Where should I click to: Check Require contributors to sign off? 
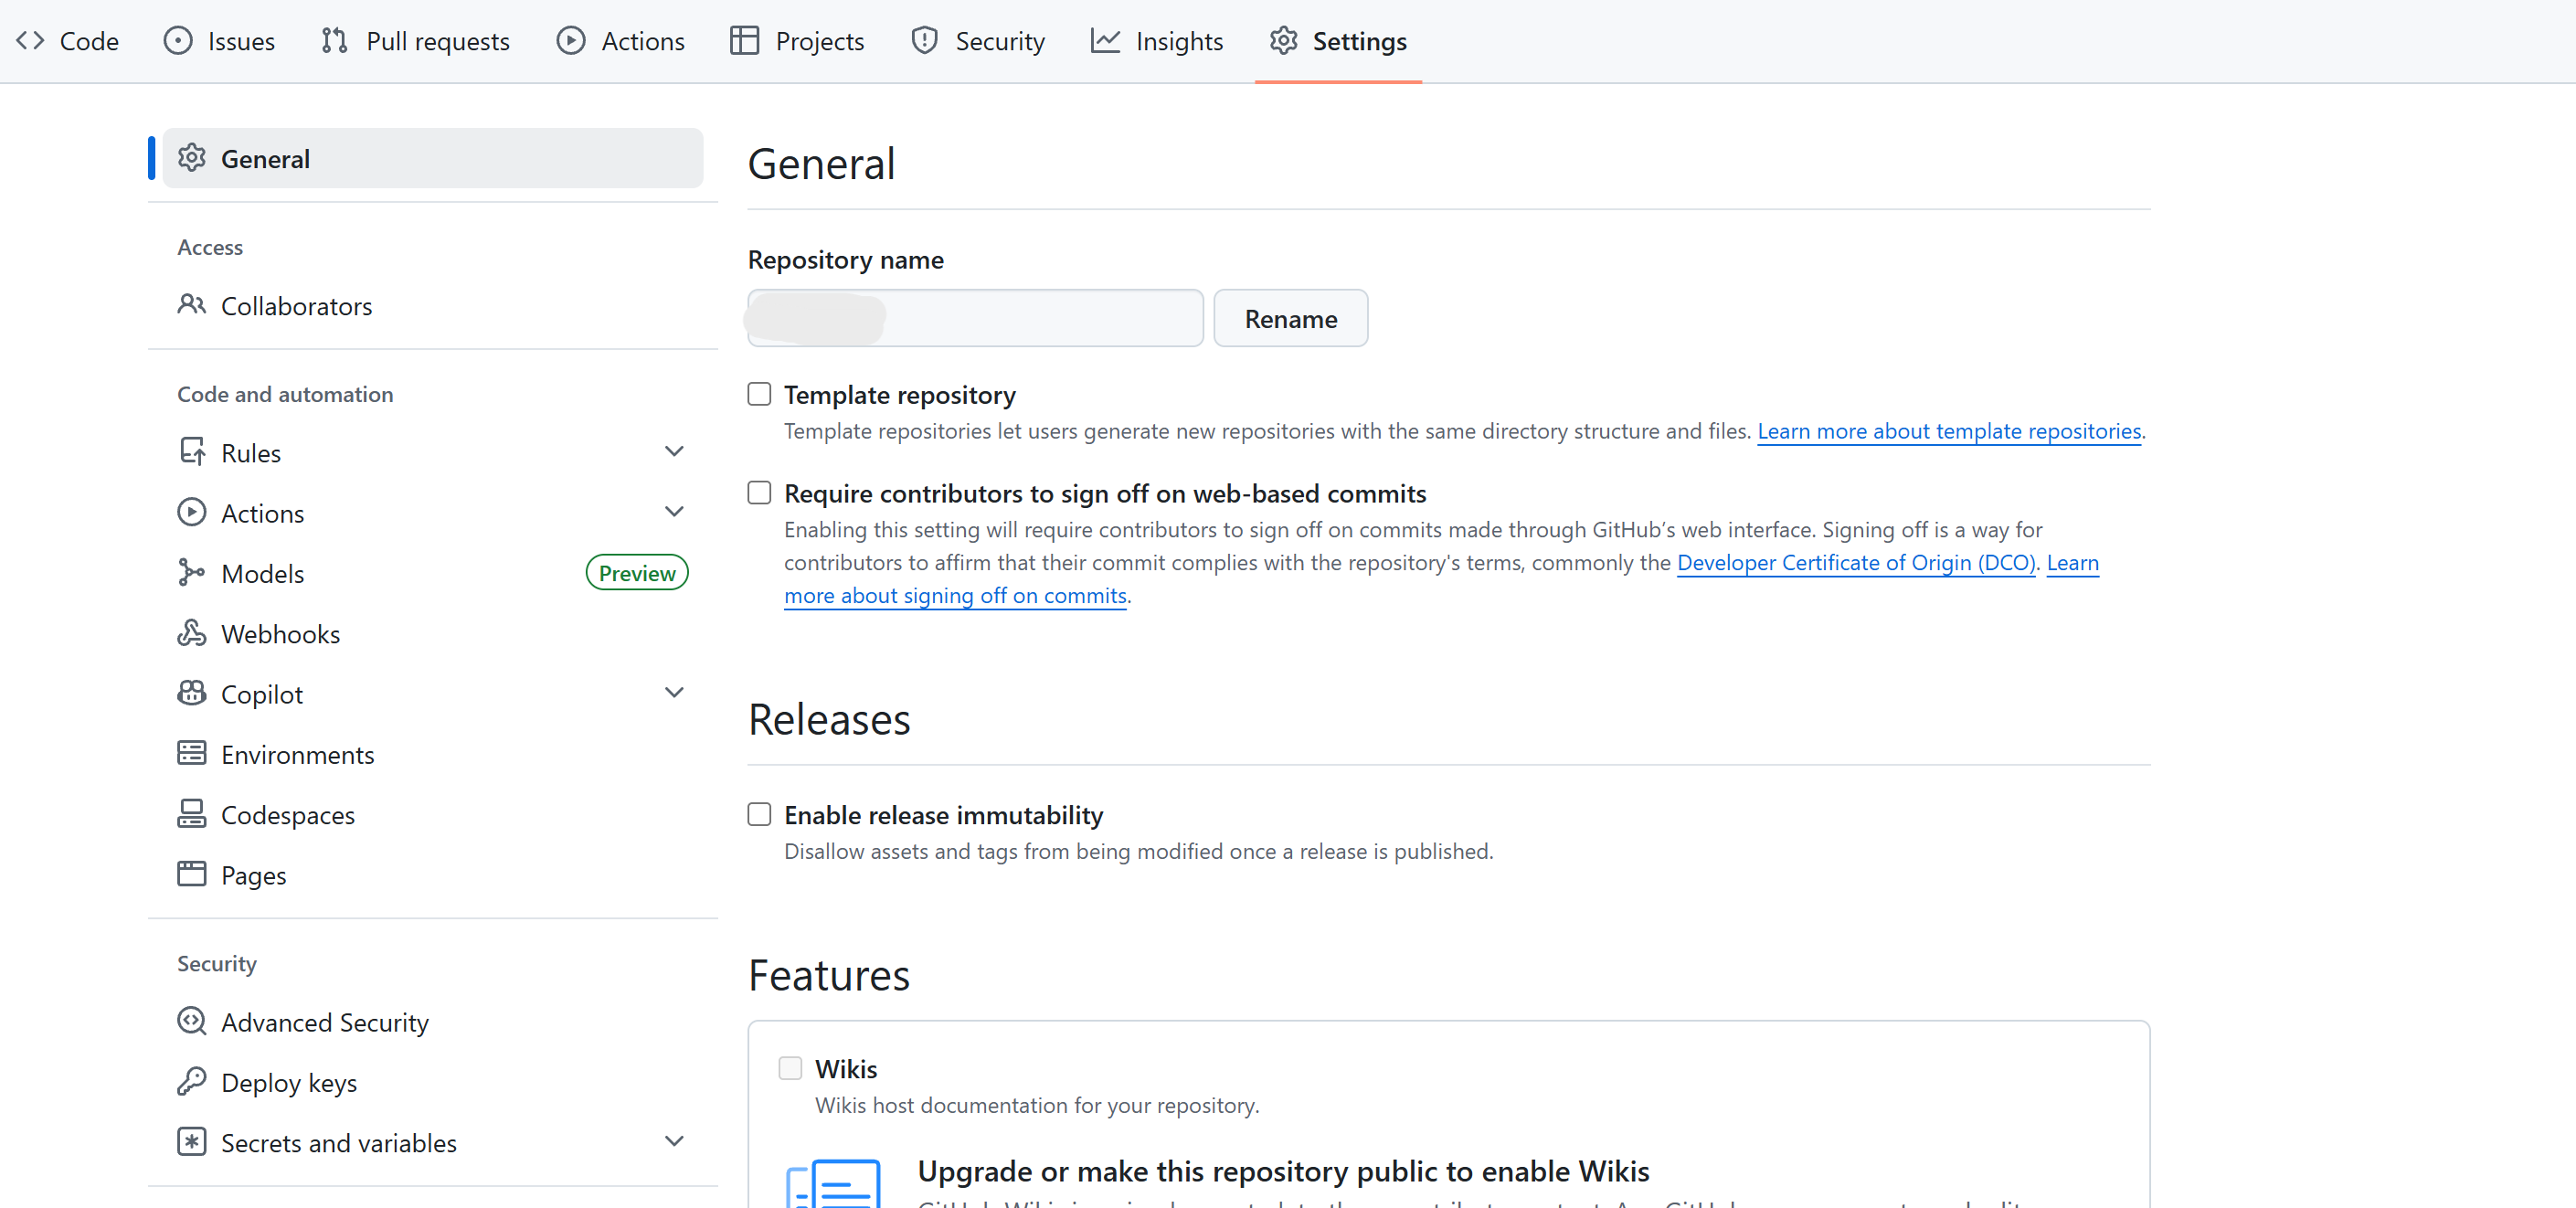(759, 493)
